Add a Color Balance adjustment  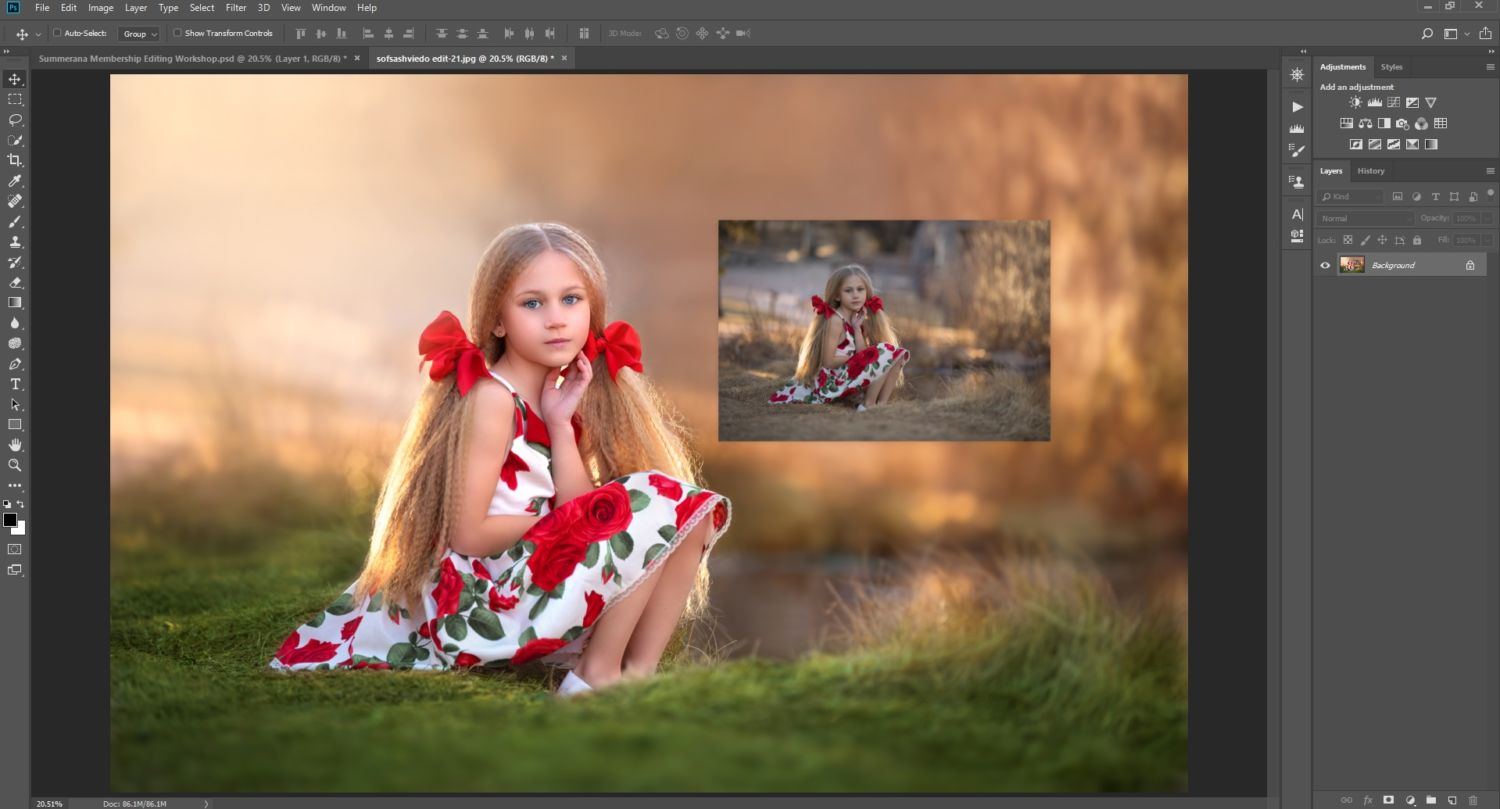pos(1365,123)
